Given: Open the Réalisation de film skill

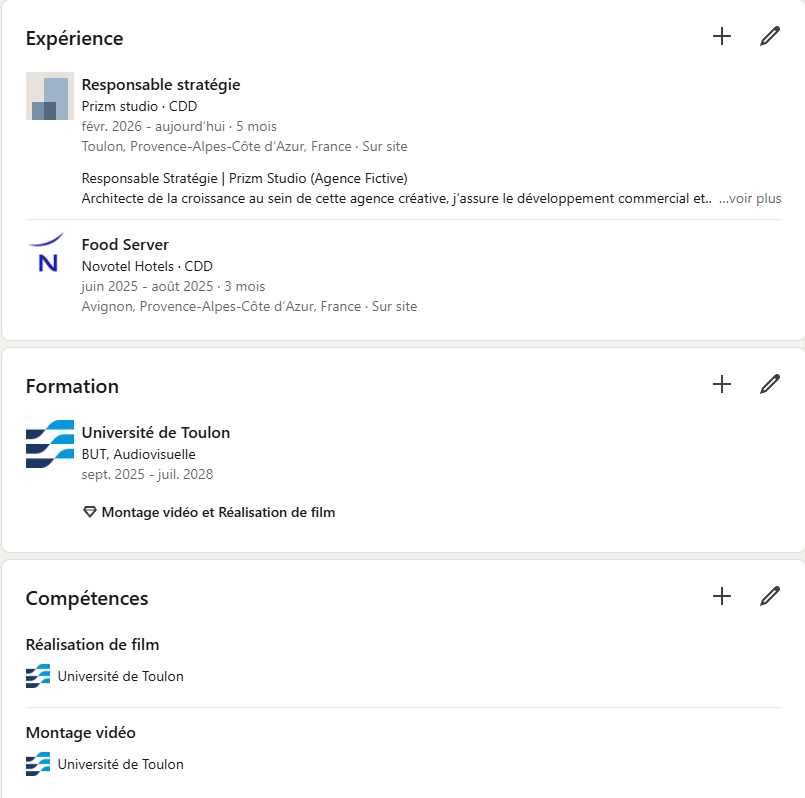Looking at the screenshot, I should tap(92, 644).
